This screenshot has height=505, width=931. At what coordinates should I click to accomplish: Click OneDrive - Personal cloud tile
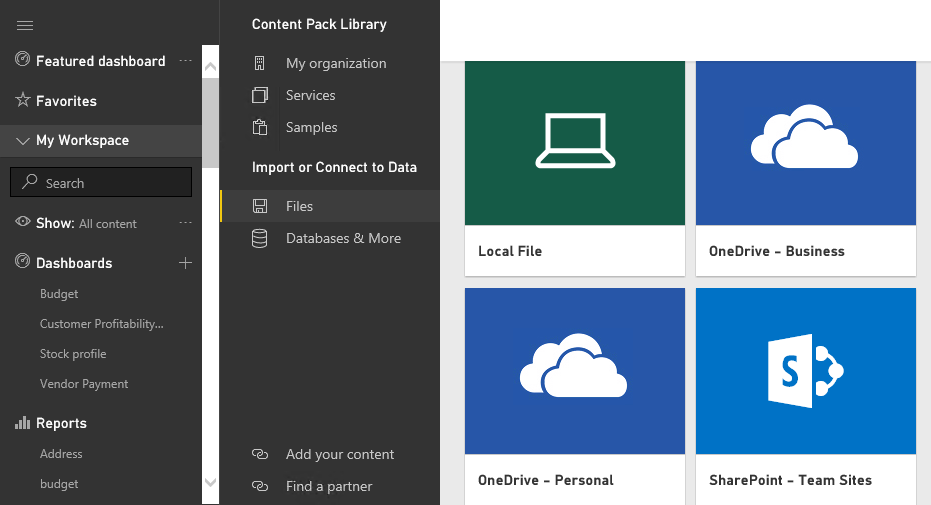(x=575, y=371)
